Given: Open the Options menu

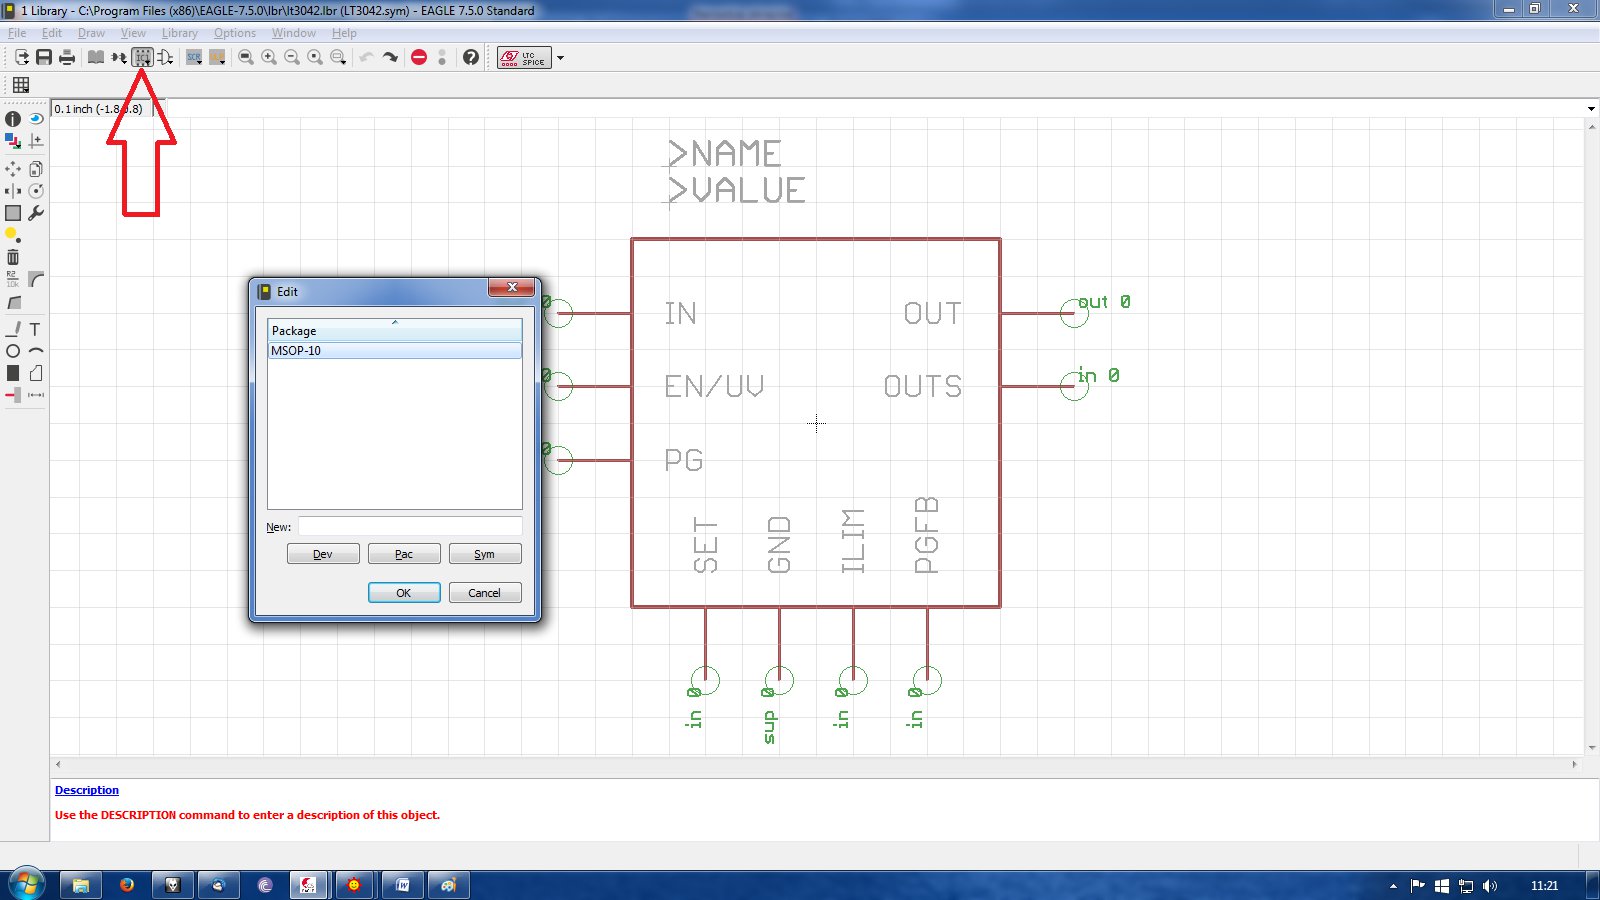Looking at the screenshot, I should [x=235, y=33].
